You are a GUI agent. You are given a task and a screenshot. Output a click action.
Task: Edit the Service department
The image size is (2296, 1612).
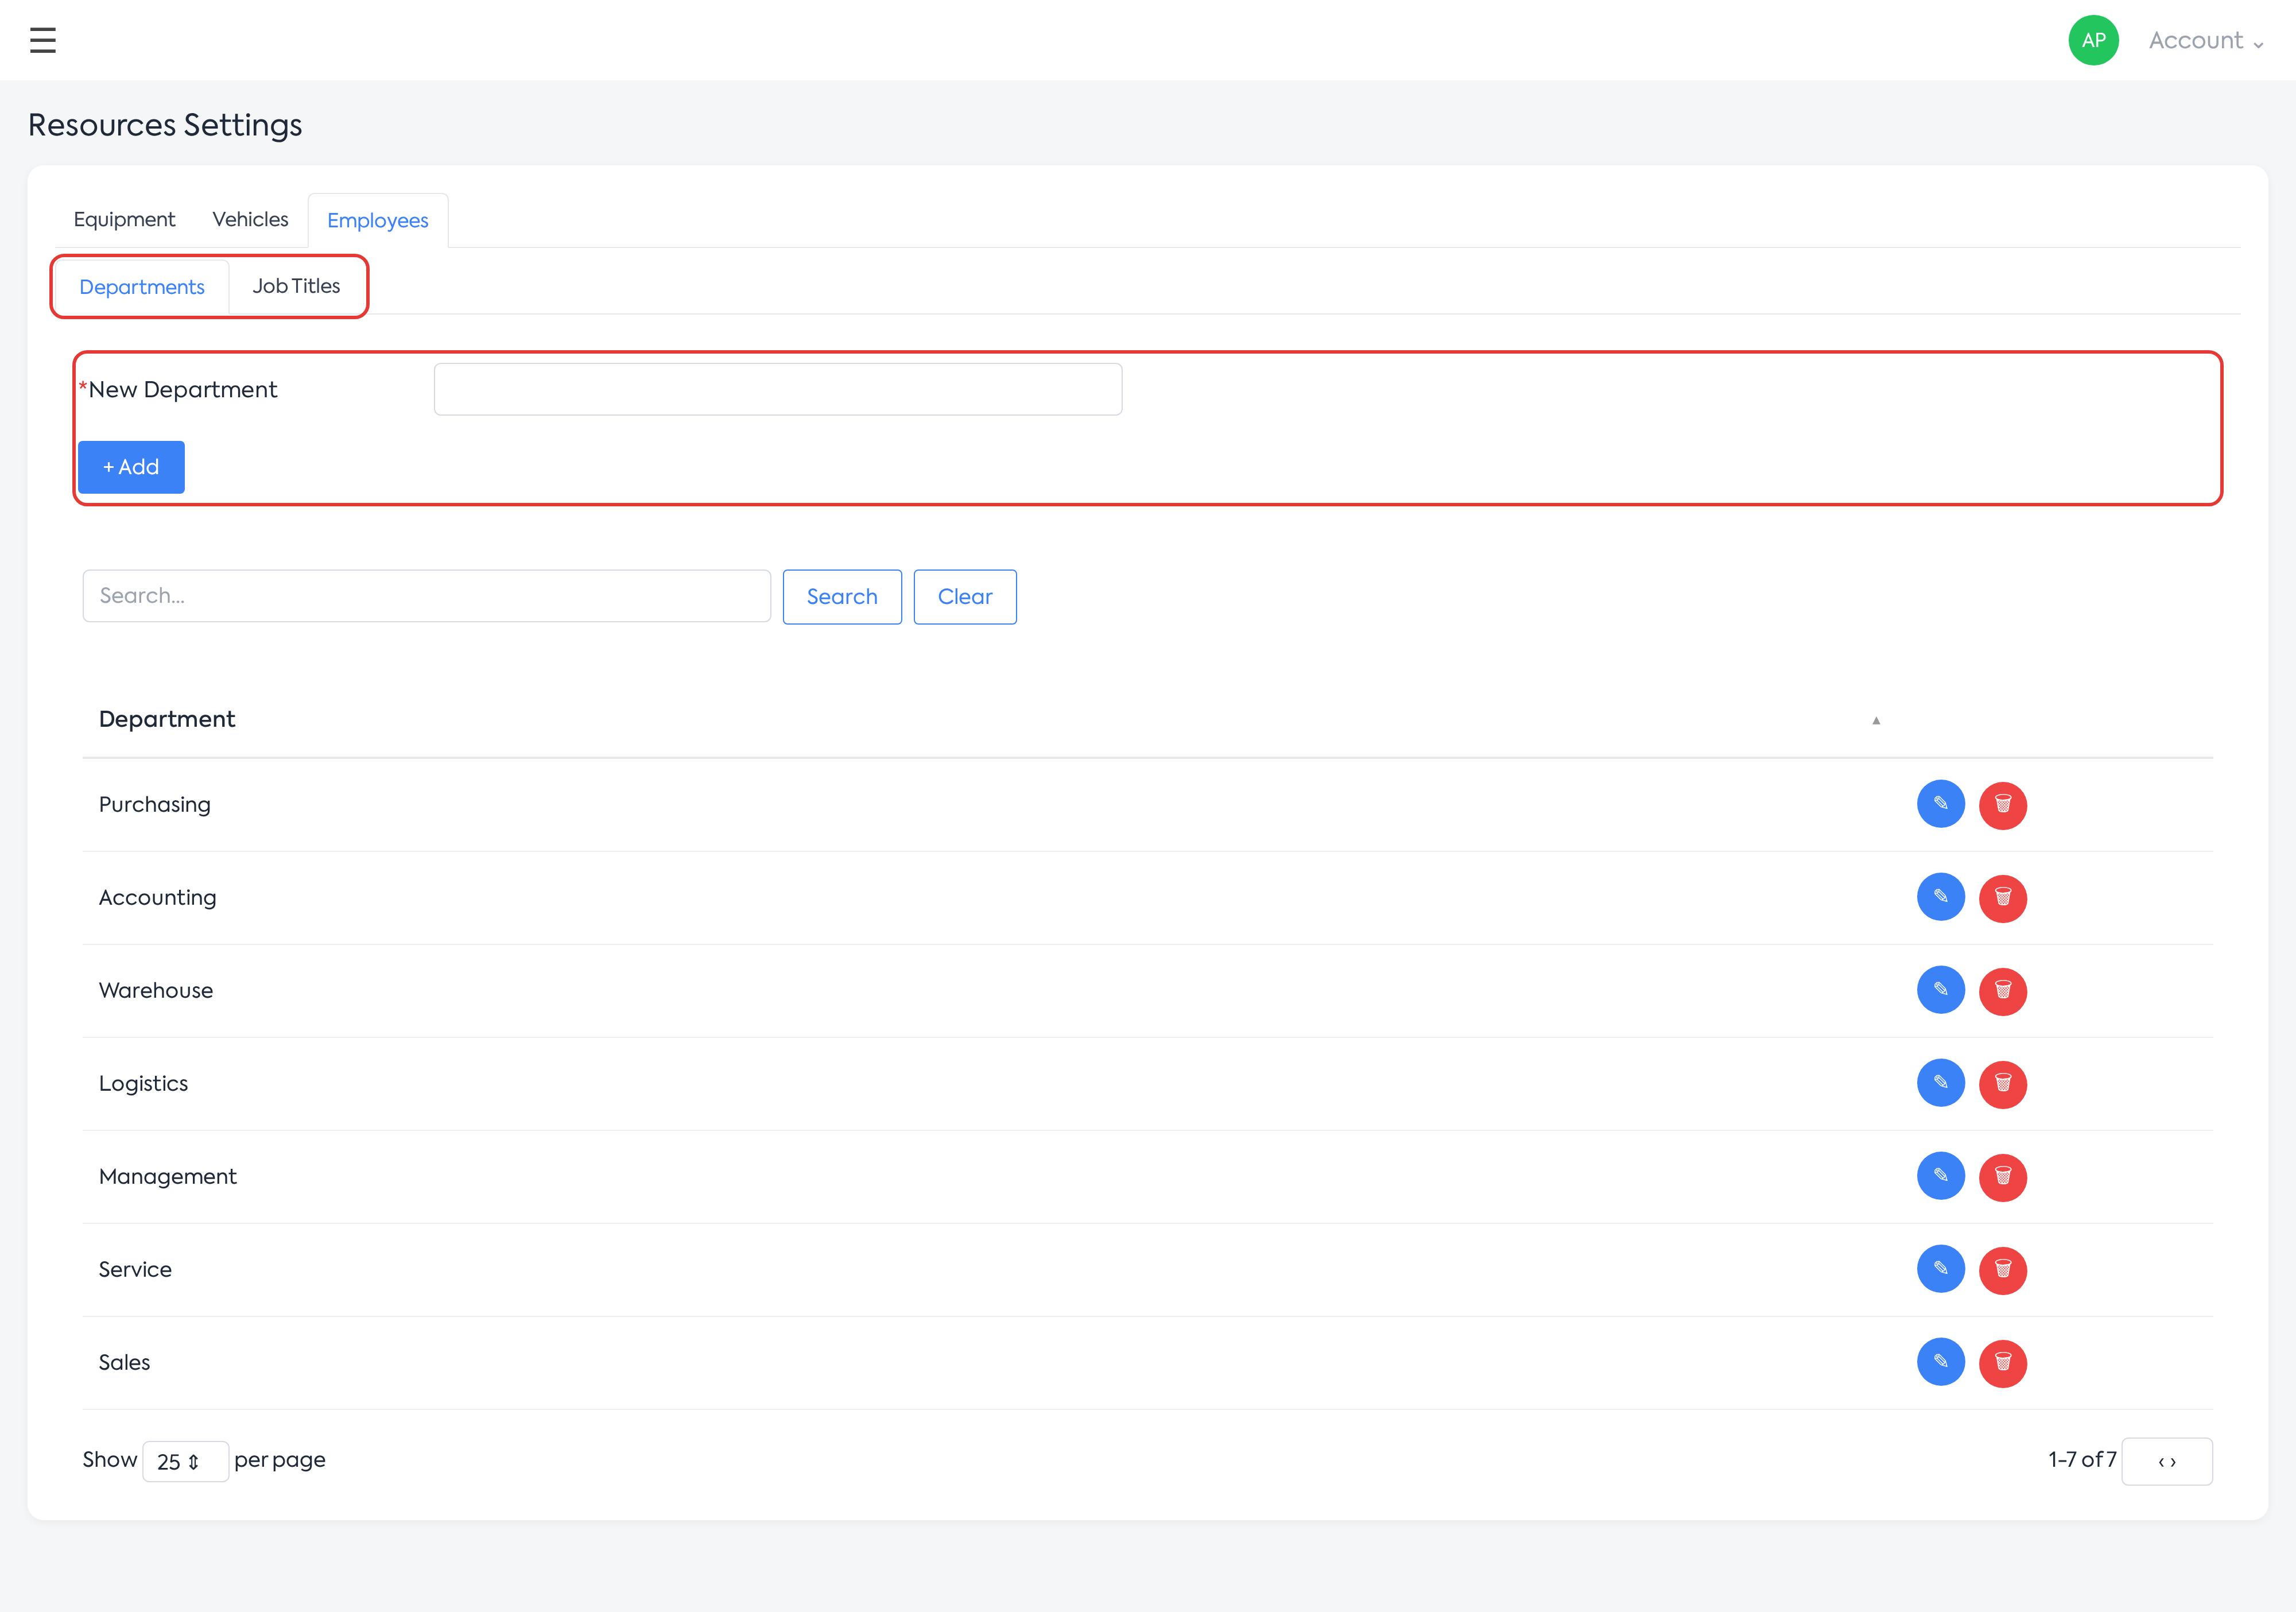click(x=1941, y=1269)
